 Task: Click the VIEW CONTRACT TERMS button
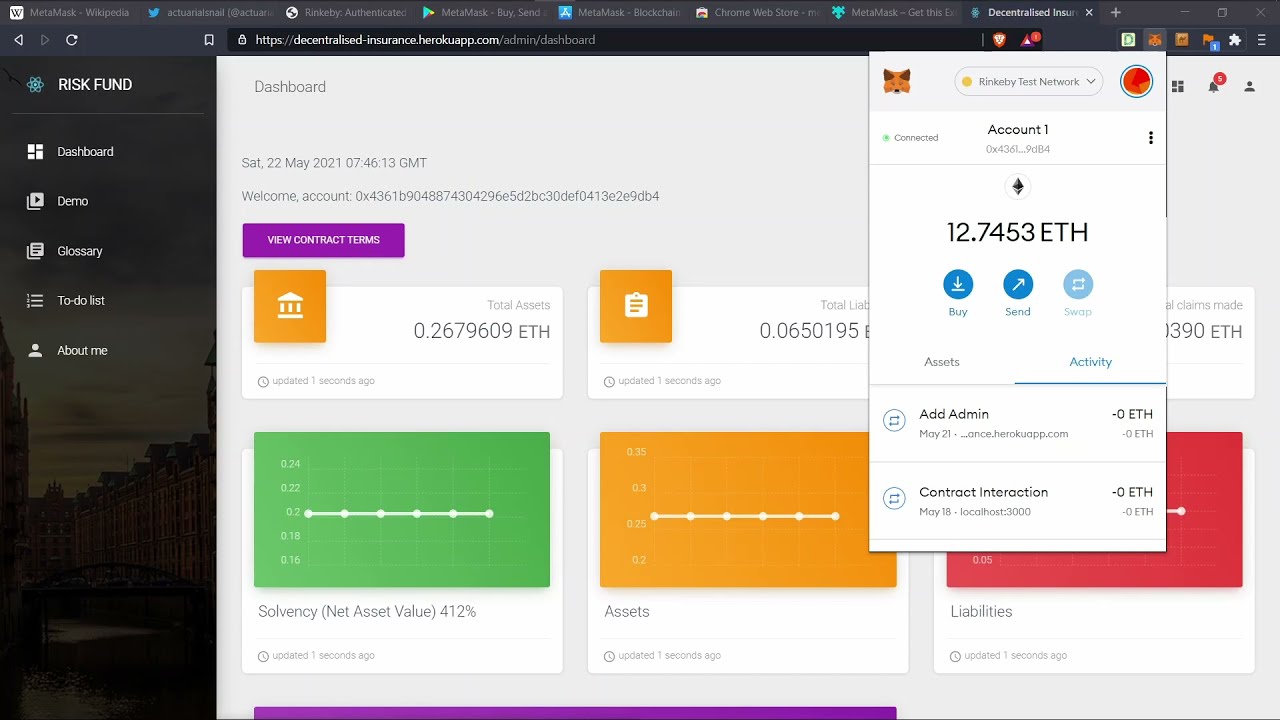[323, 240]
